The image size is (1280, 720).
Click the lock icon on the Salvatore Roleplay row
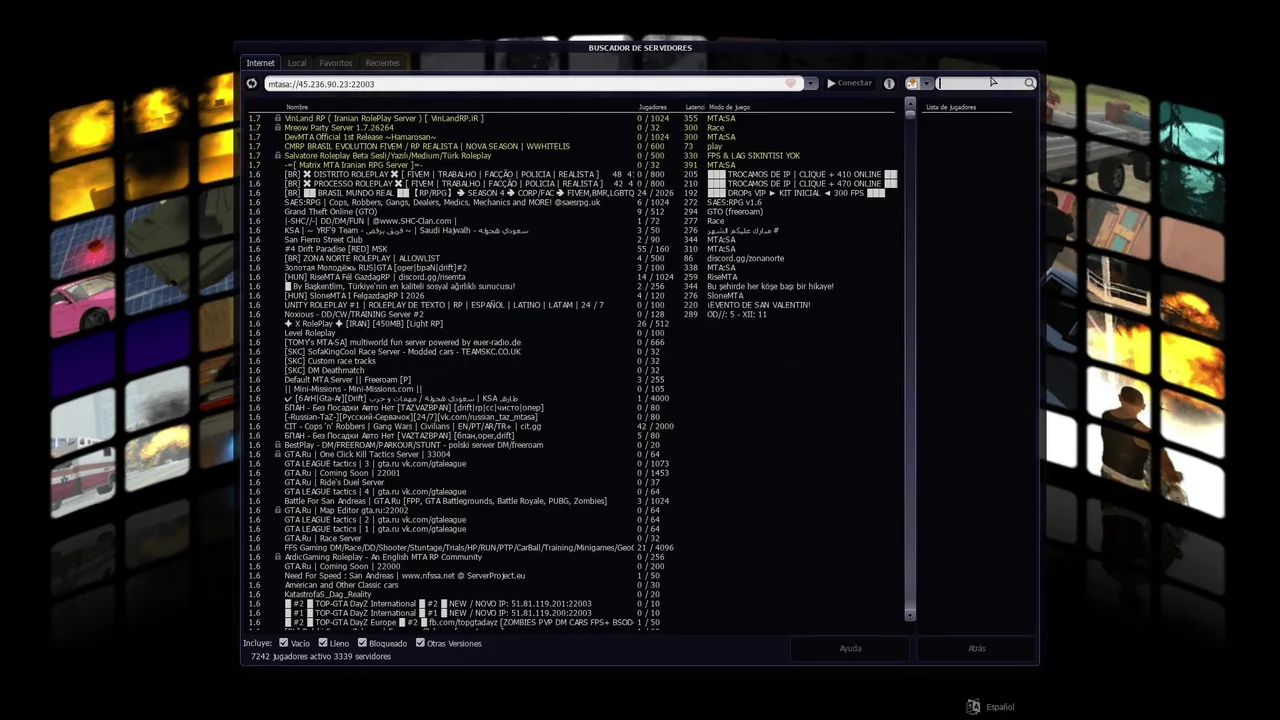click(x=278, y=156)
